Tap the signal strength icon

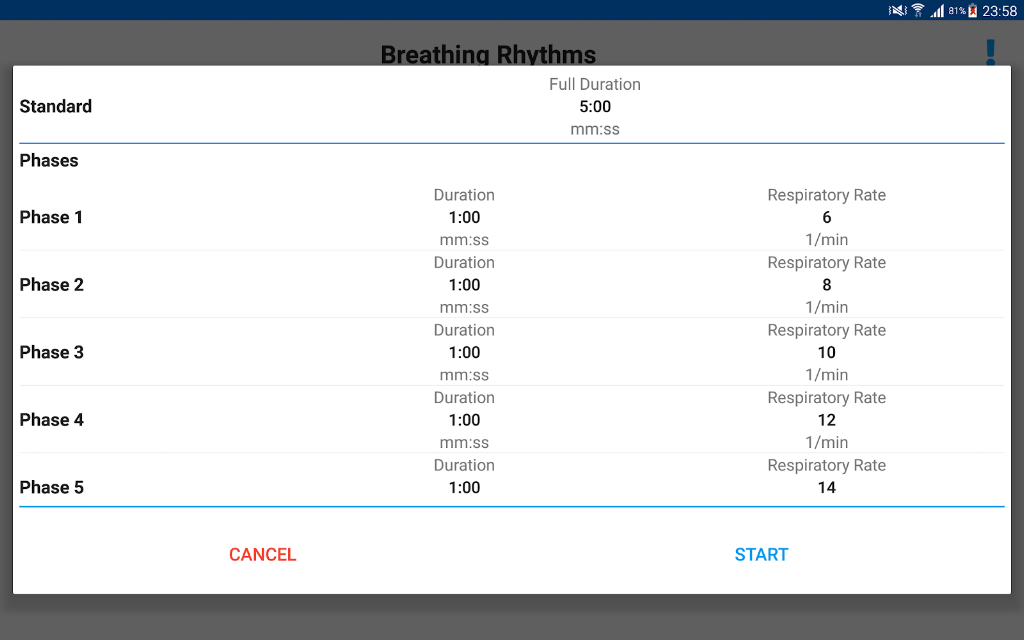point(938,10)
